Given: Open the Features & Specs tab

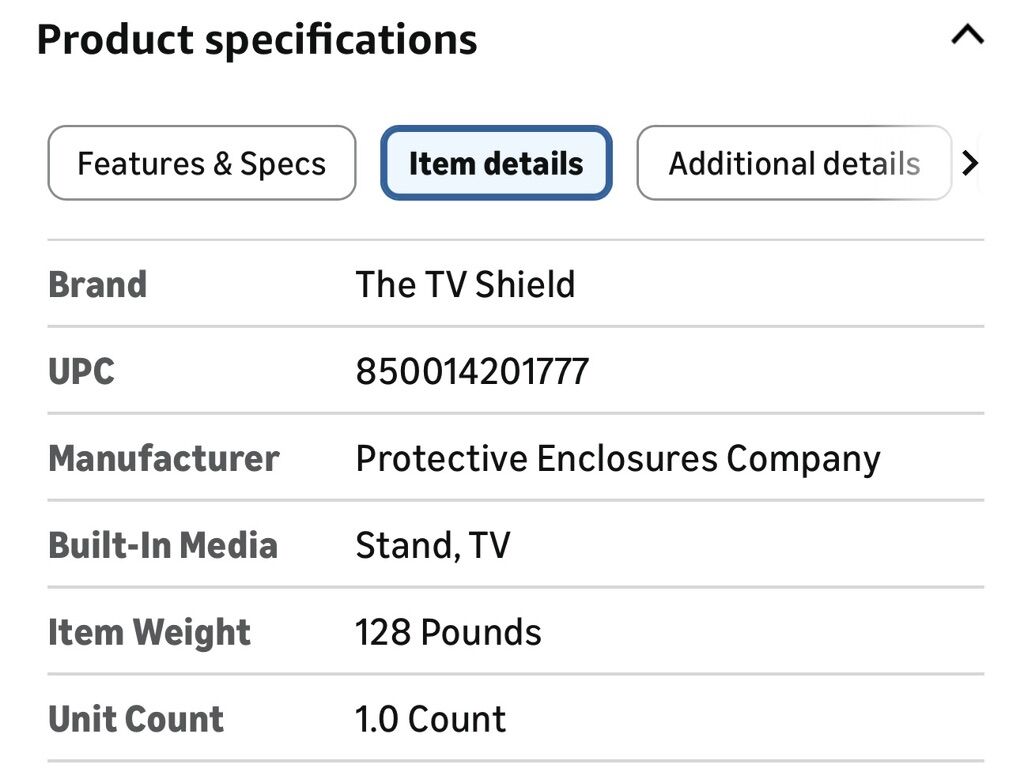Looking at the screenshot, I should [x=202, y=163].
